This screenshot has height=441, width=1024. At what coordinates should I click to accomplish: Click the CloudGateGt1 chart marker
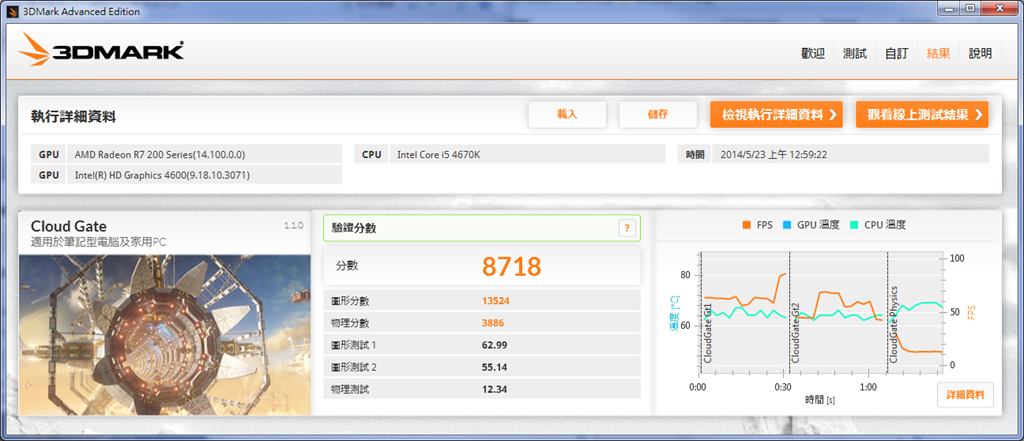pyautogui.click(x=708, y=333)
